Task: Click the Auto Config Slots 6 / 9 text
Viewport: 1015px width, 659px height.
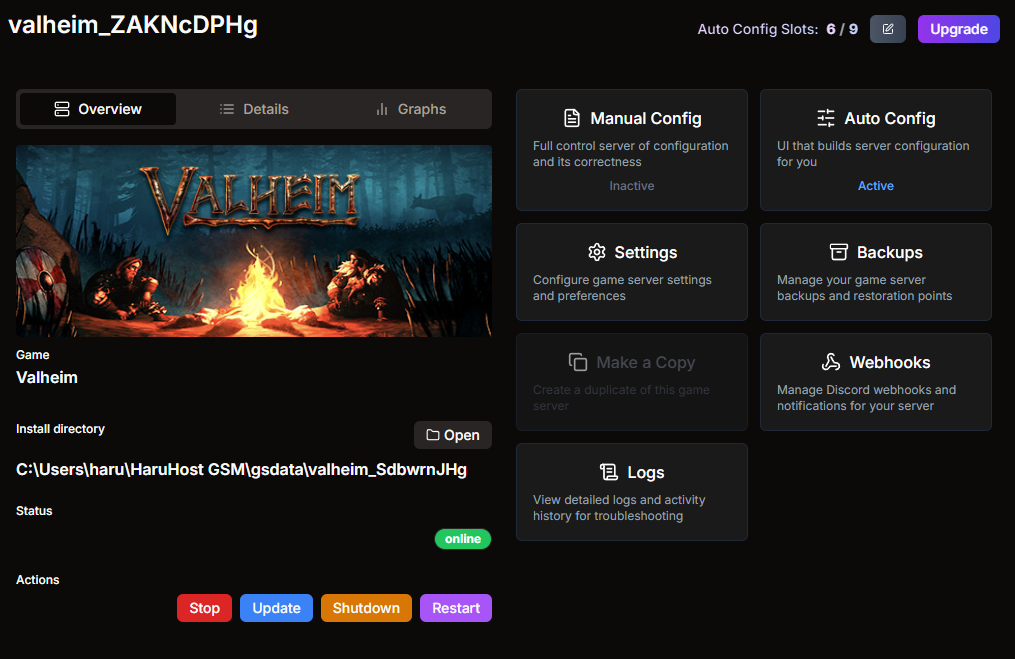Action: (x=777, y=29)
